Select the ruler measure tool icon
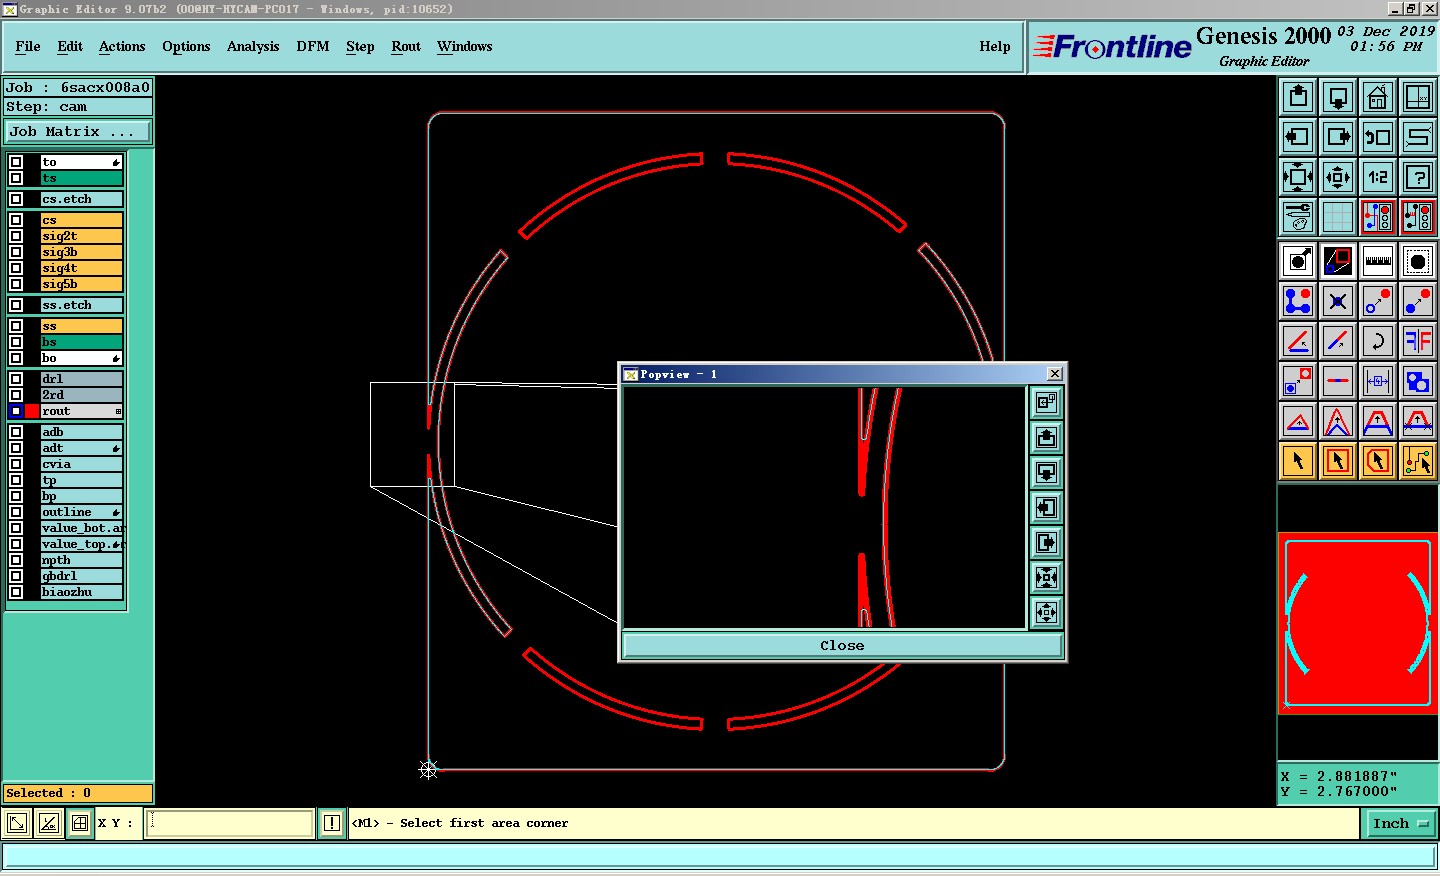Viewport: 1440px width, 876px height. 1378,261
